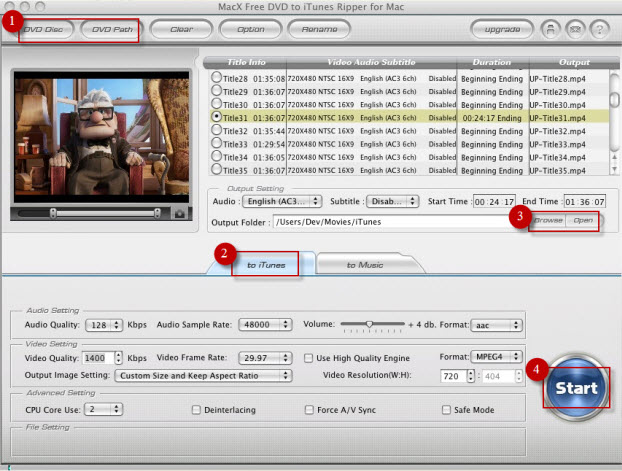This screenshot has width=622, height=471.
Task: Open the Option dialog
Action: coord(250,29)
